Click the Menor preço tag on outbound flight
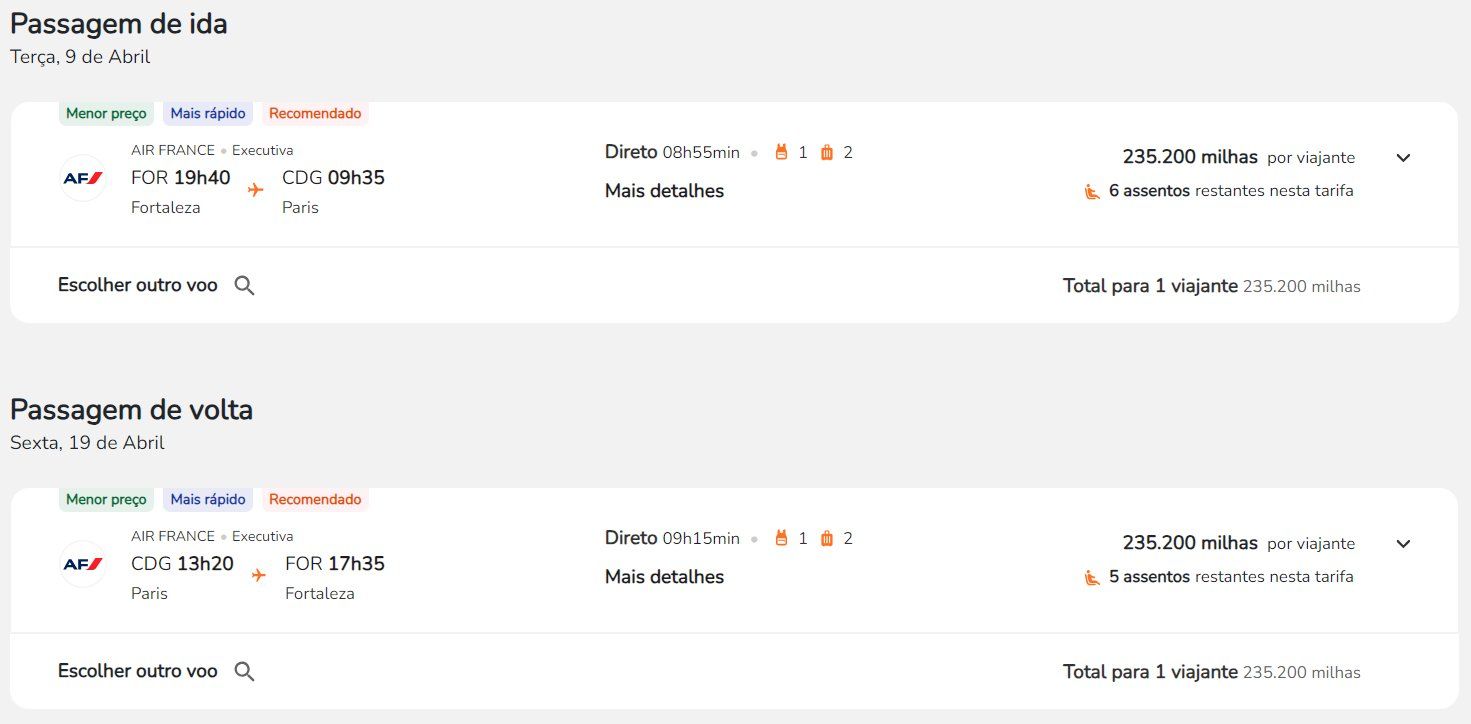This screenshot has width=1471, height=724. click(x=106, y=113)
